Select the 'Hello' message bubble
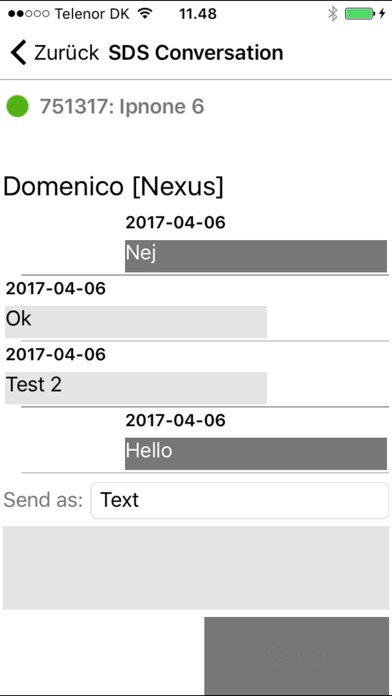This screenshot has width=392, height=696. pos(256,454)
